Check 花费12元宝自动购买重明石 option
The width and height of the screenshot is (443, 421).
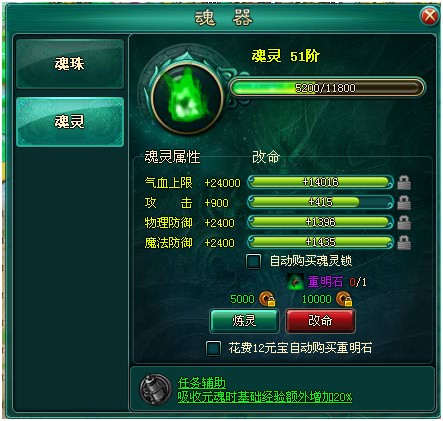click(x=213, y=348)
